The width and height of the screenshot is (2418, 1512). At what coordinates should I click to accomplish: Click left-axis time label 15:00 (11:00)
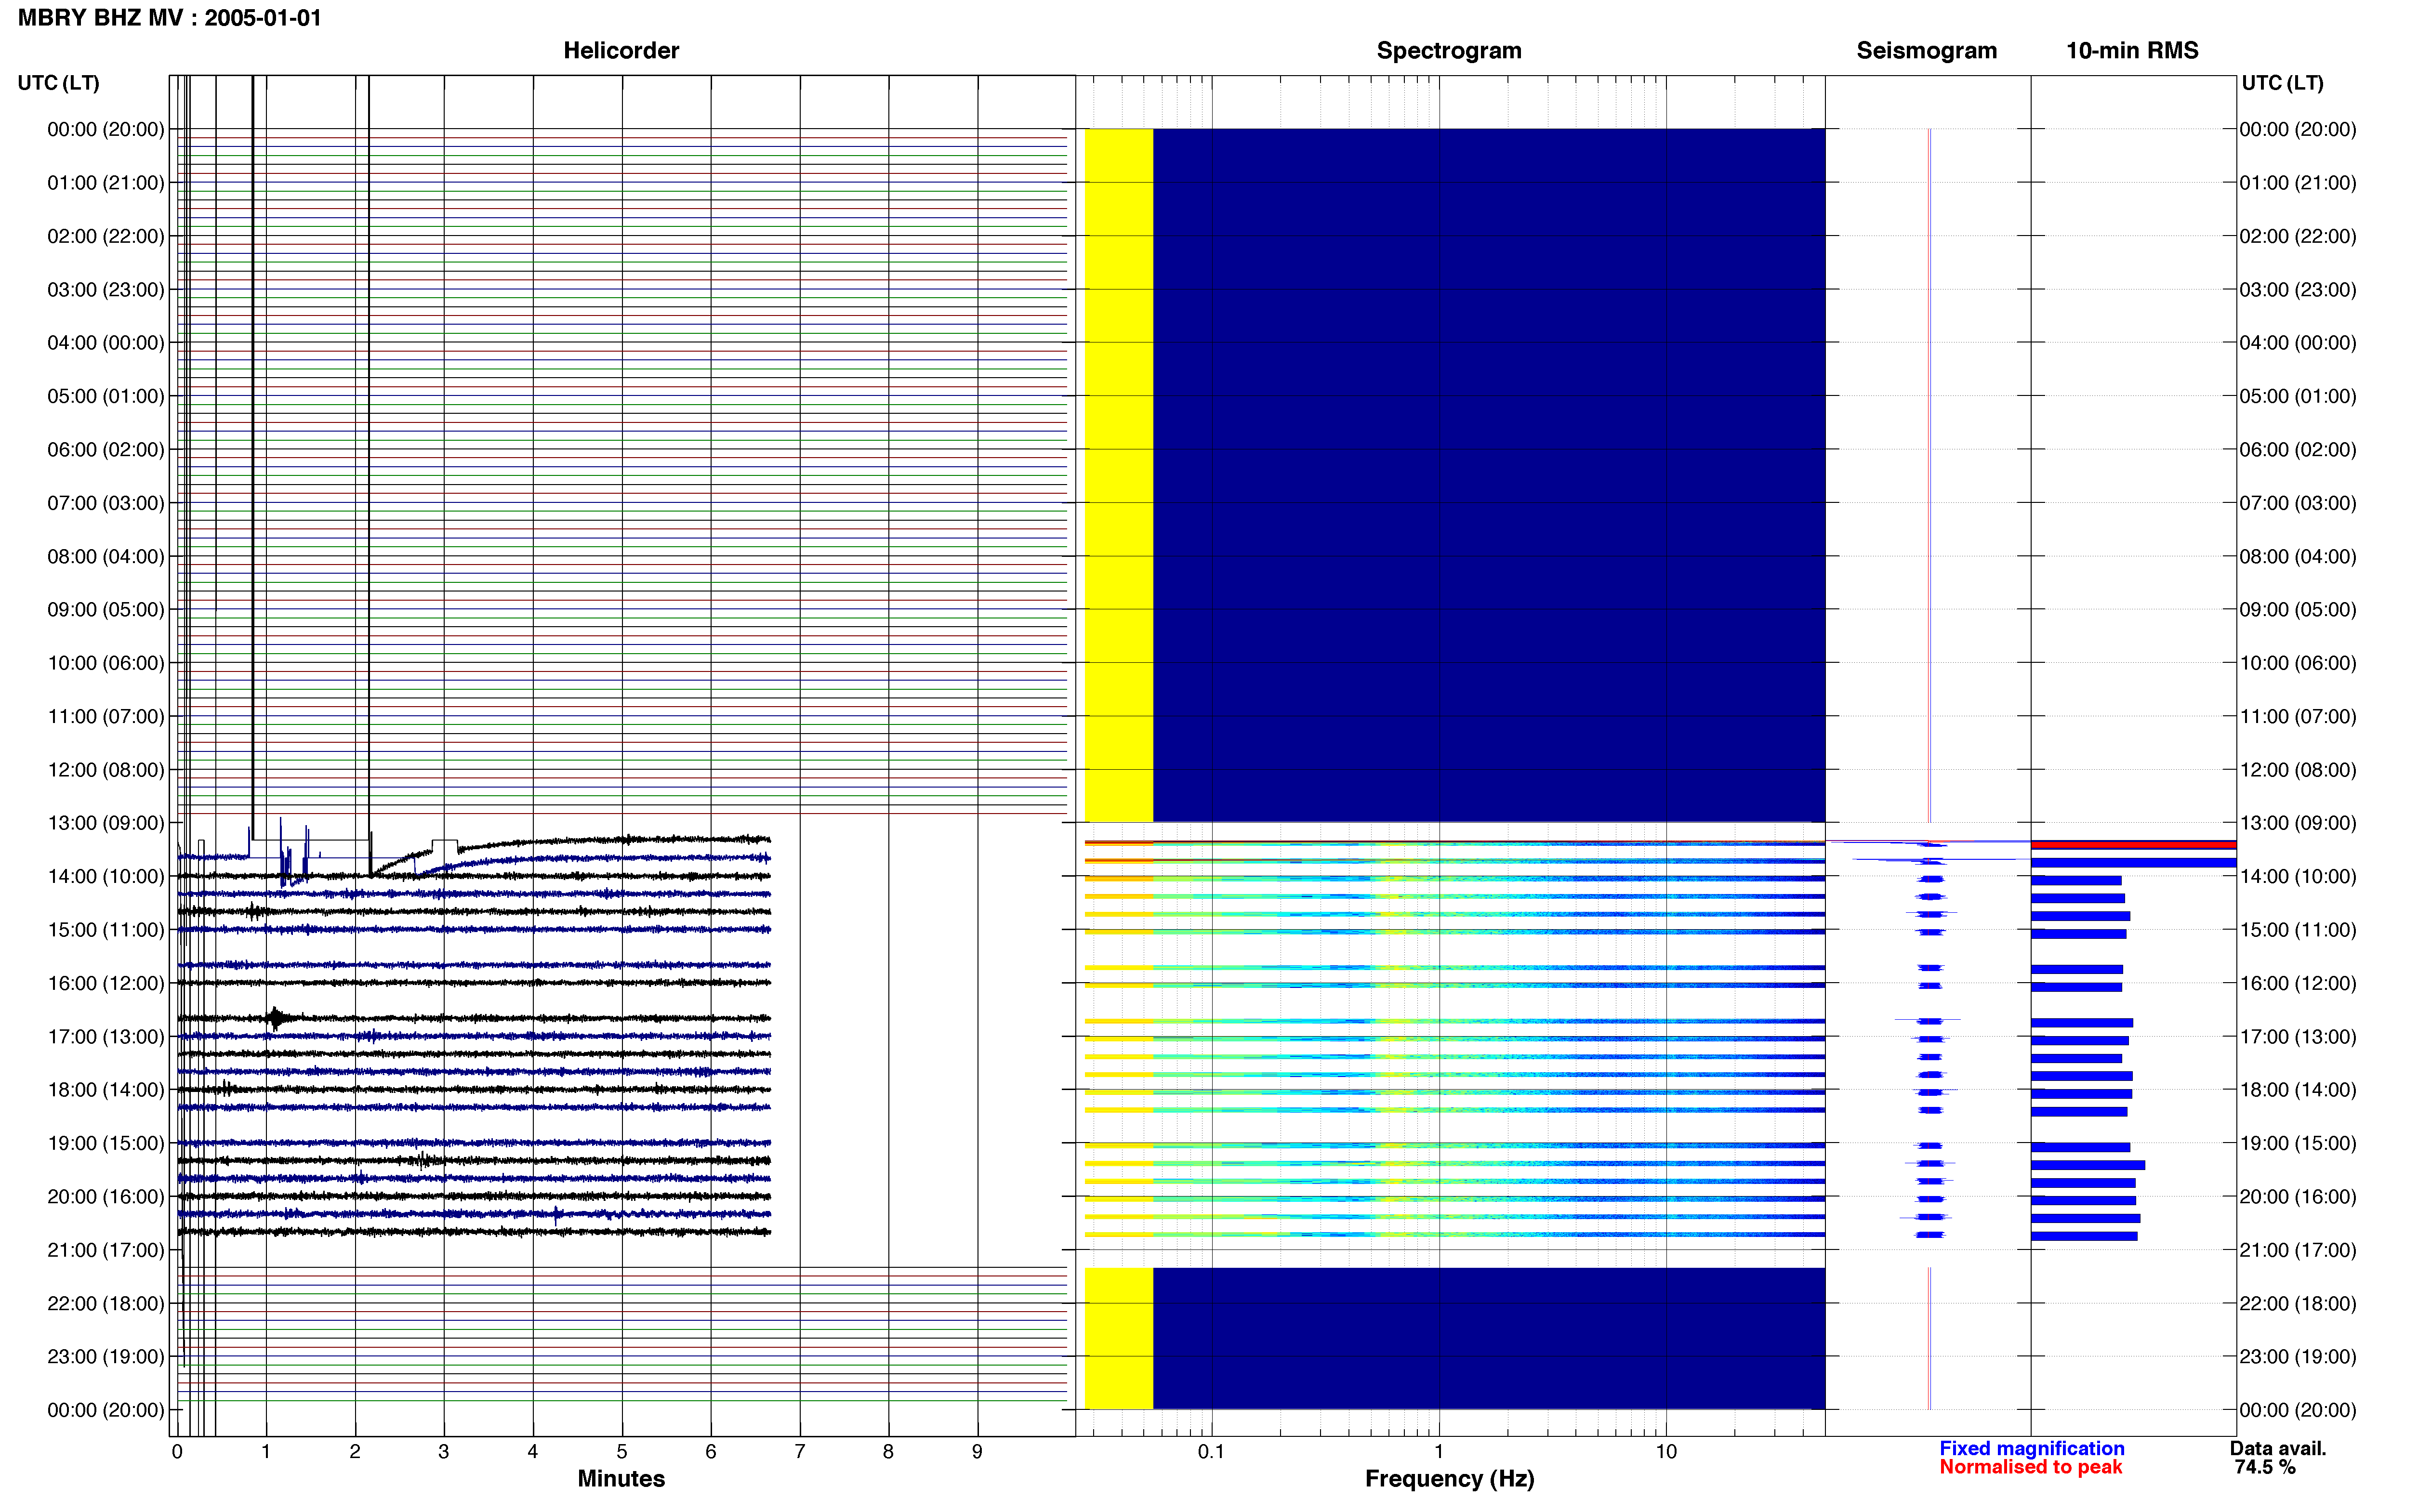pyautogui.click(x=106, y=930)
